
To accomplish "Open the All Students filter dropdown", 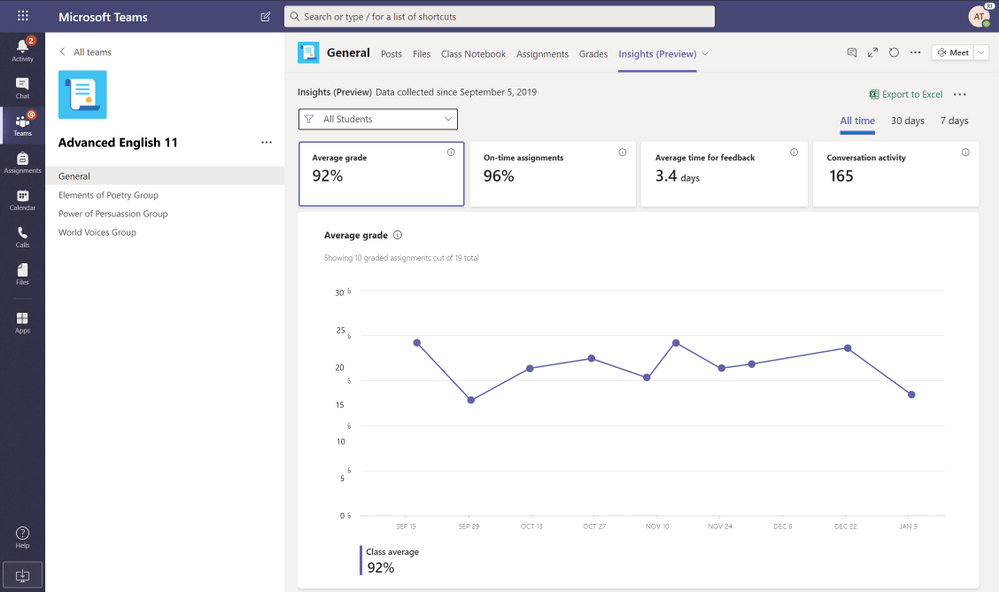I will tap(378, 119).
